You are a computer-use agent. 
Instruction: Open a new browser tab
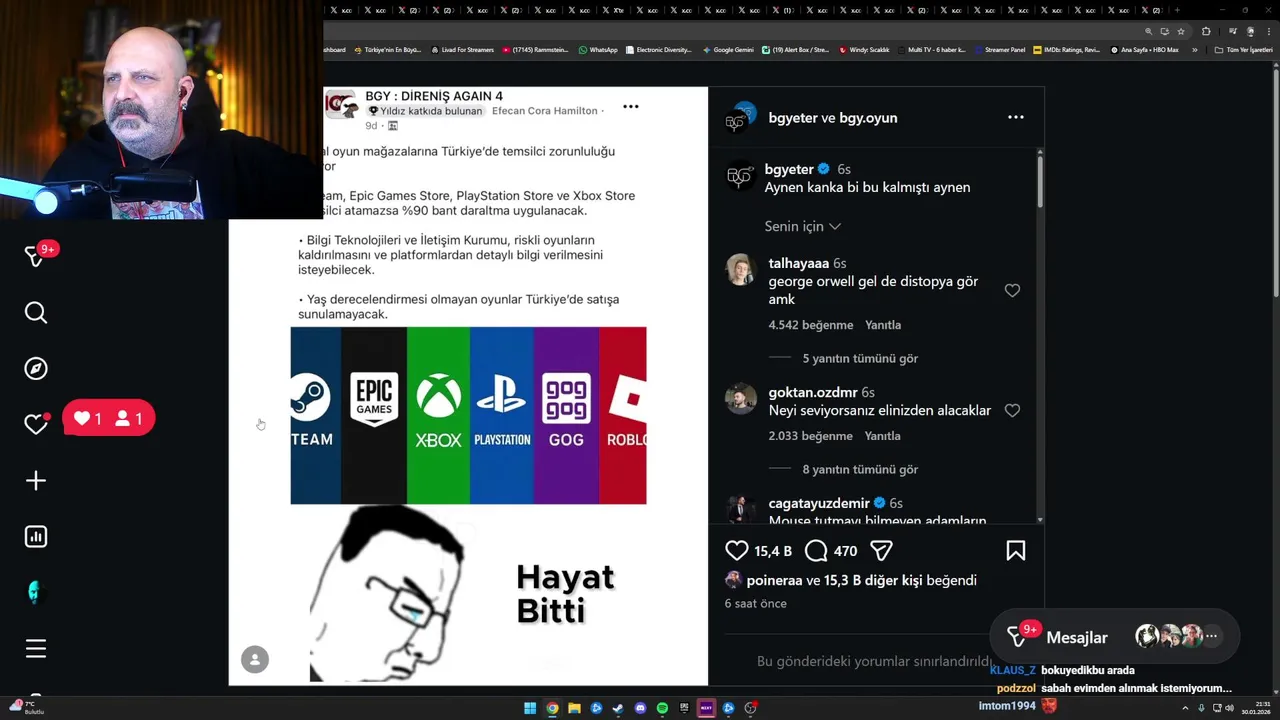point(1178,10)
